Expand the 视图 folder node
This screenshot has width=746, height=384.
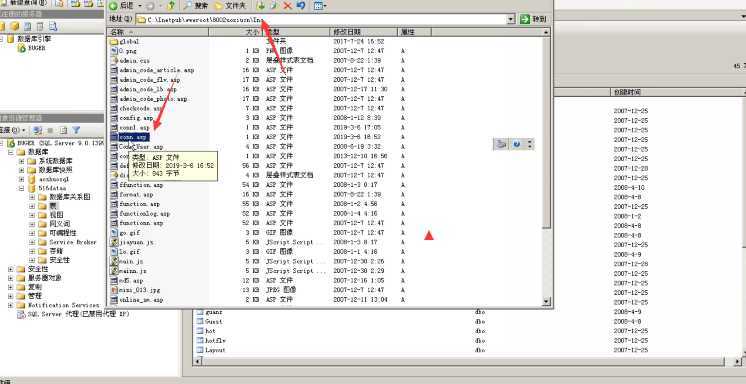(x=32, y=215)
